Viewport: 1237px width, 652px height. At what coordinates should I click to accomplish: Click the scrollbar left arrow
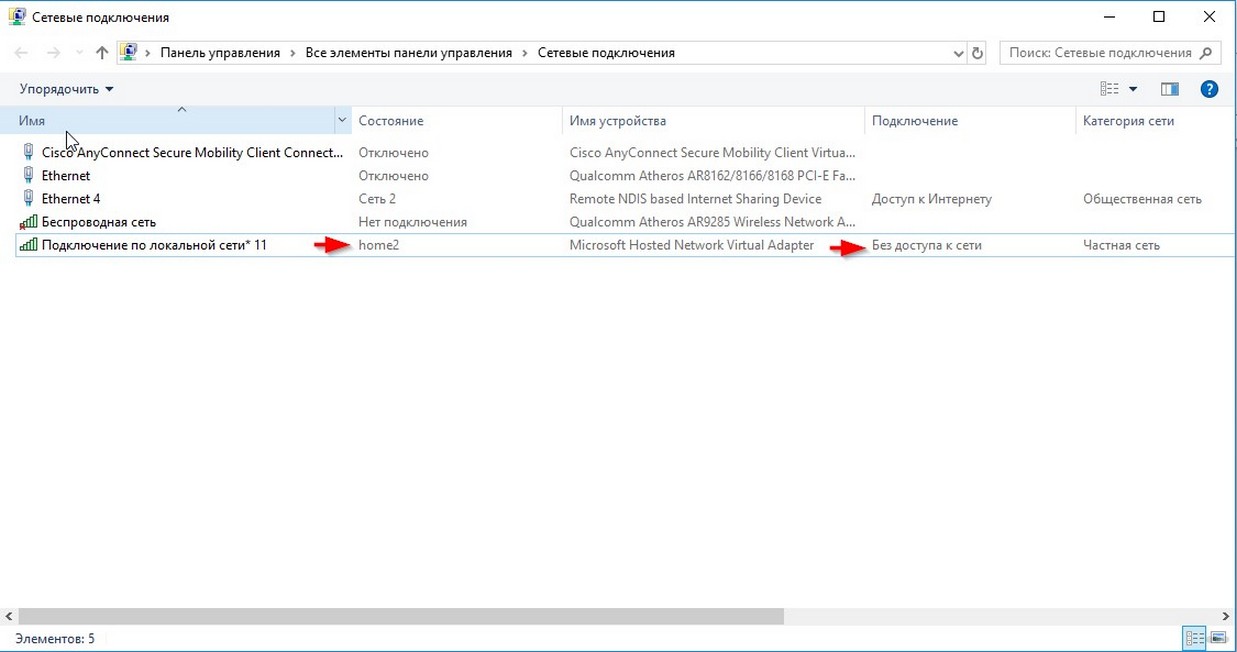click(9, 617)
